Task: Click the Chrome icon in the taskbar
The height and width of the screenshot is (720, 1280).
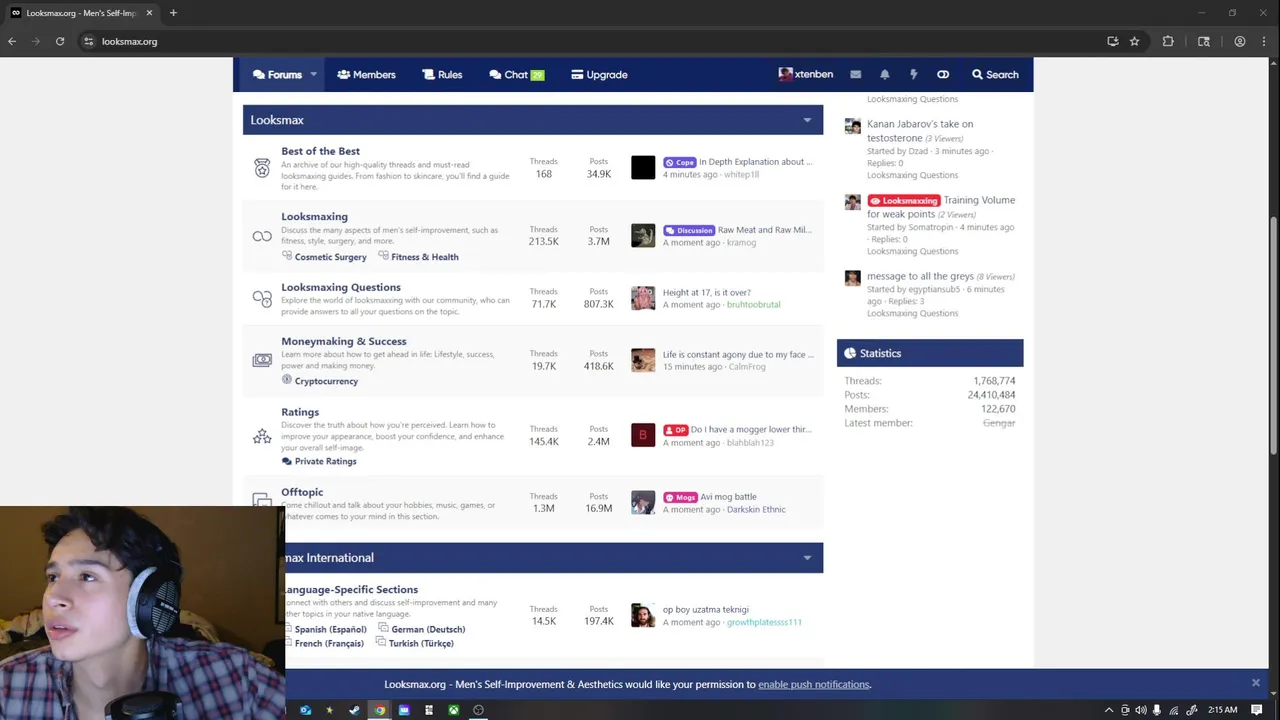Action: 379,710
